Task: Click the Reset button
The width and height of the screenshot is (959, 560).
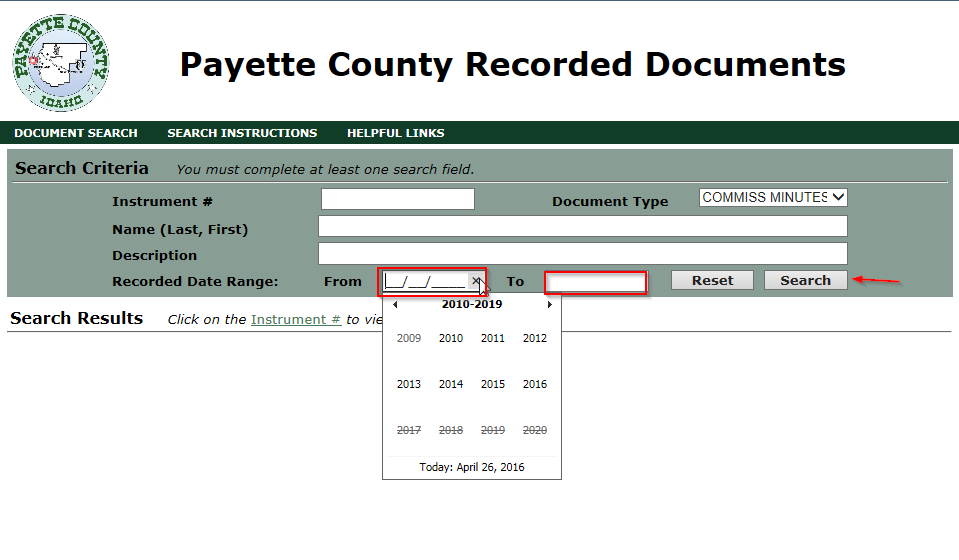Action: pyautogui.click(x=713, y=280)
